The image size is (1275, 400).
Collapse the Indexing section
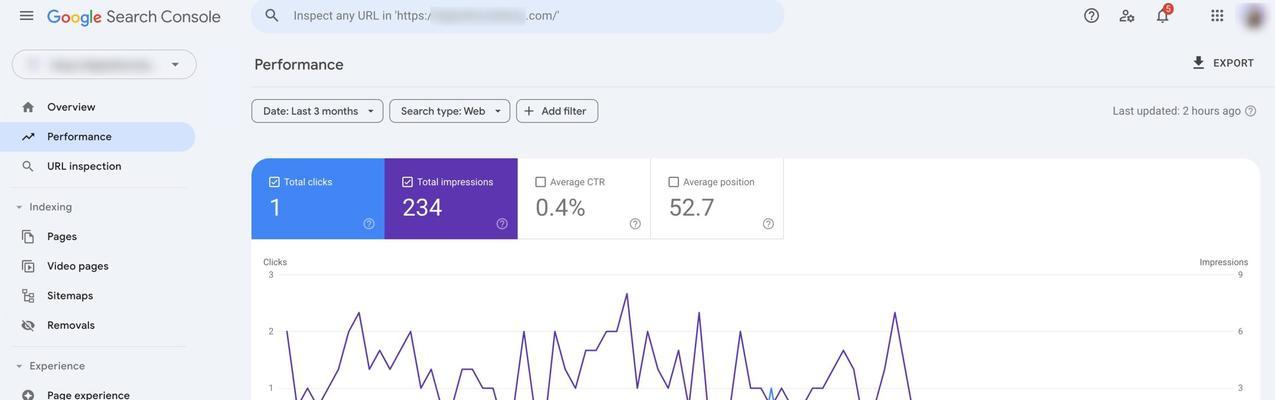(x=19, y=207)
